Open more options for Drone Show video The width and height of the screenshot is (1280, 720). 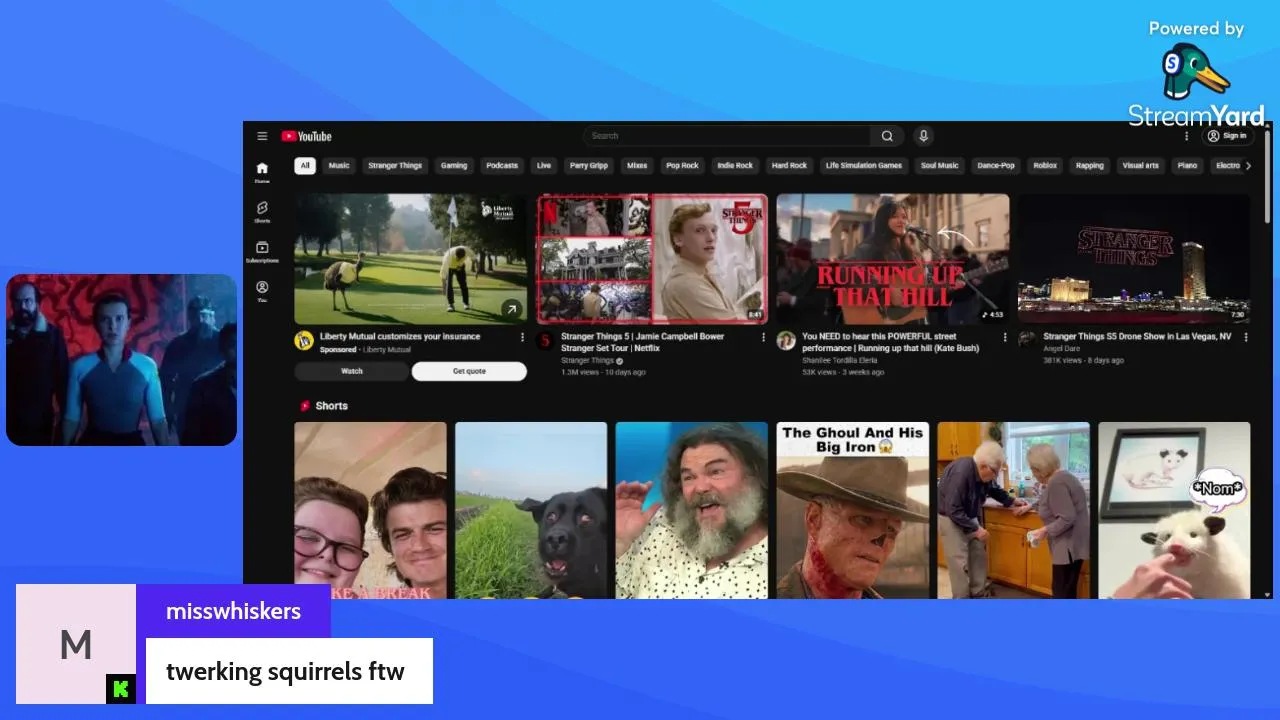tap(1246, 338)
